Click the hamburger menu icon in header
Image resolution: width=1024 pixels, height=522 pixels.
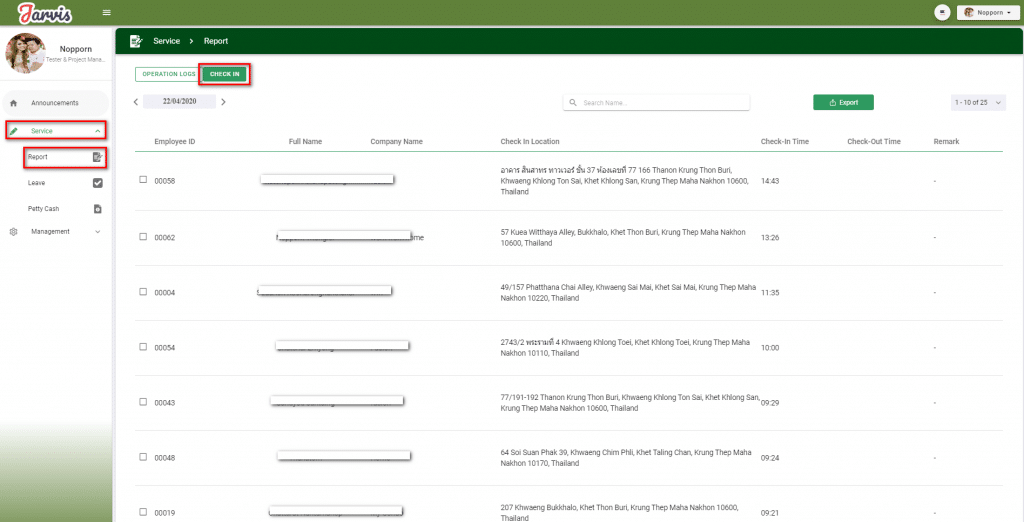click(107, 12)
